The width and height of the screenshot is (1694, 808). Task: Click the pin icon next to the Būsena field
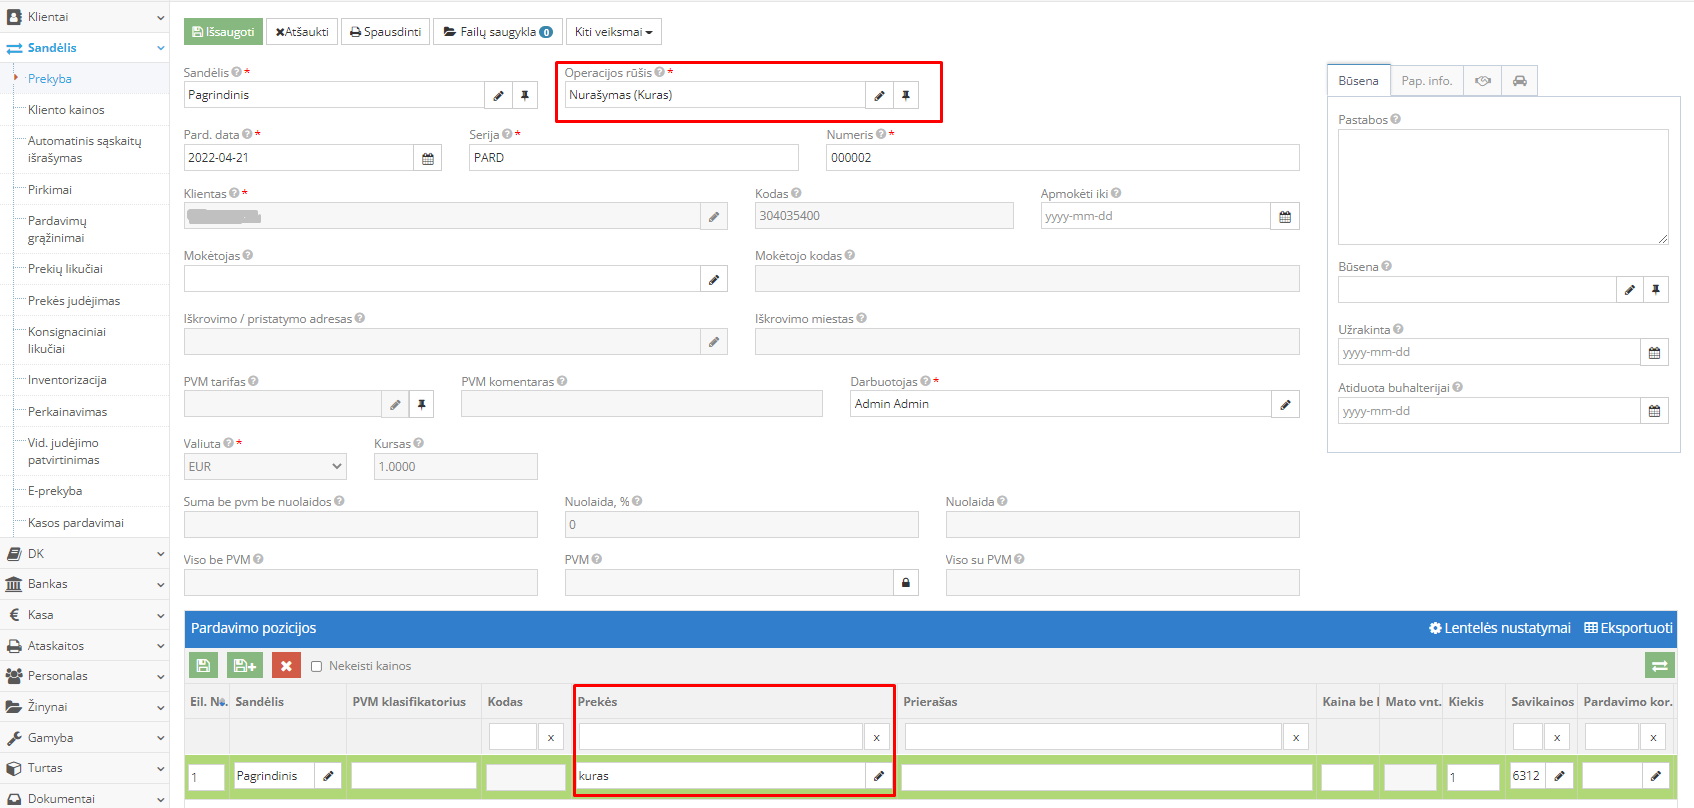point(1656,290)
